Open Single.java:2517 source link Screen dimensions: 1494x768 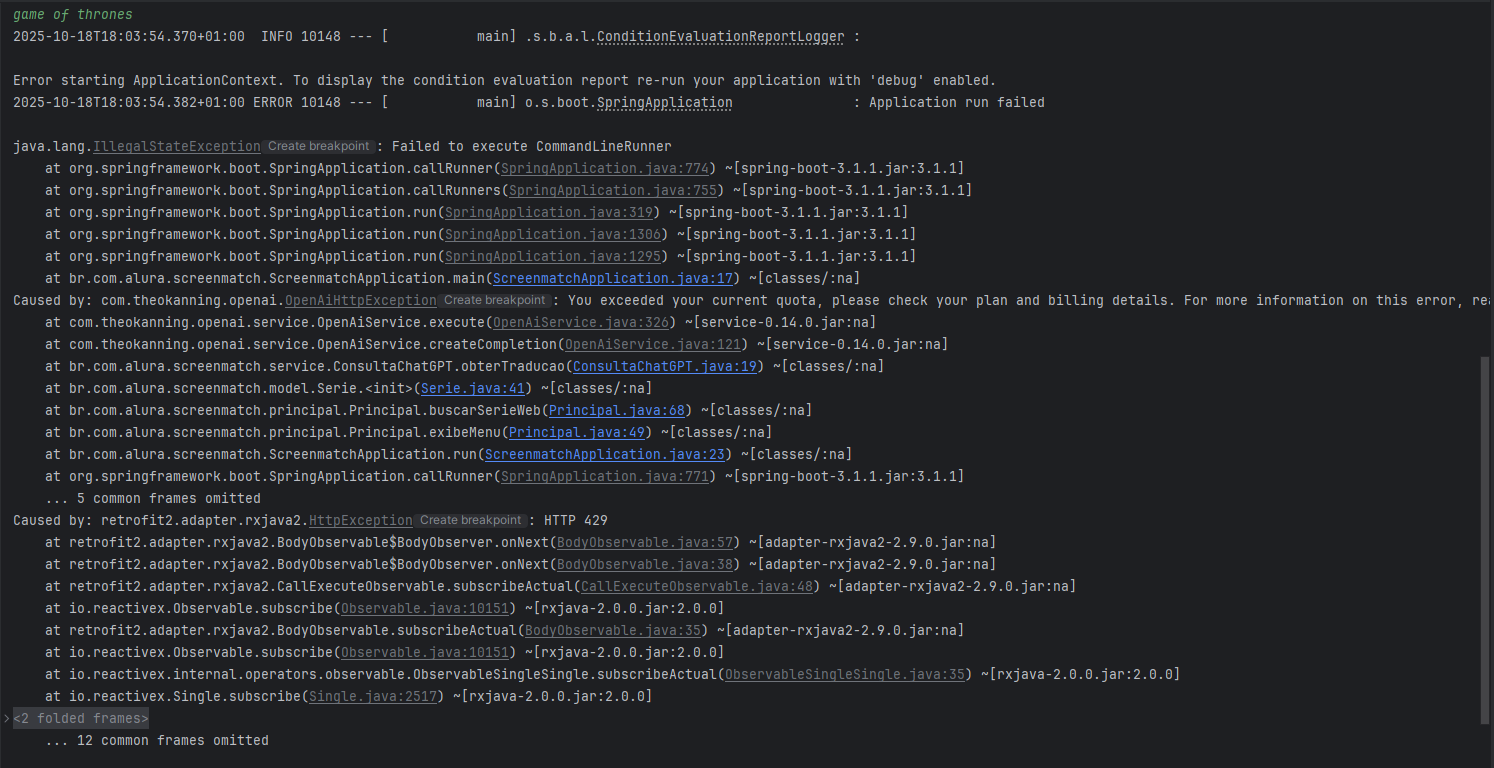click(372, 696)
